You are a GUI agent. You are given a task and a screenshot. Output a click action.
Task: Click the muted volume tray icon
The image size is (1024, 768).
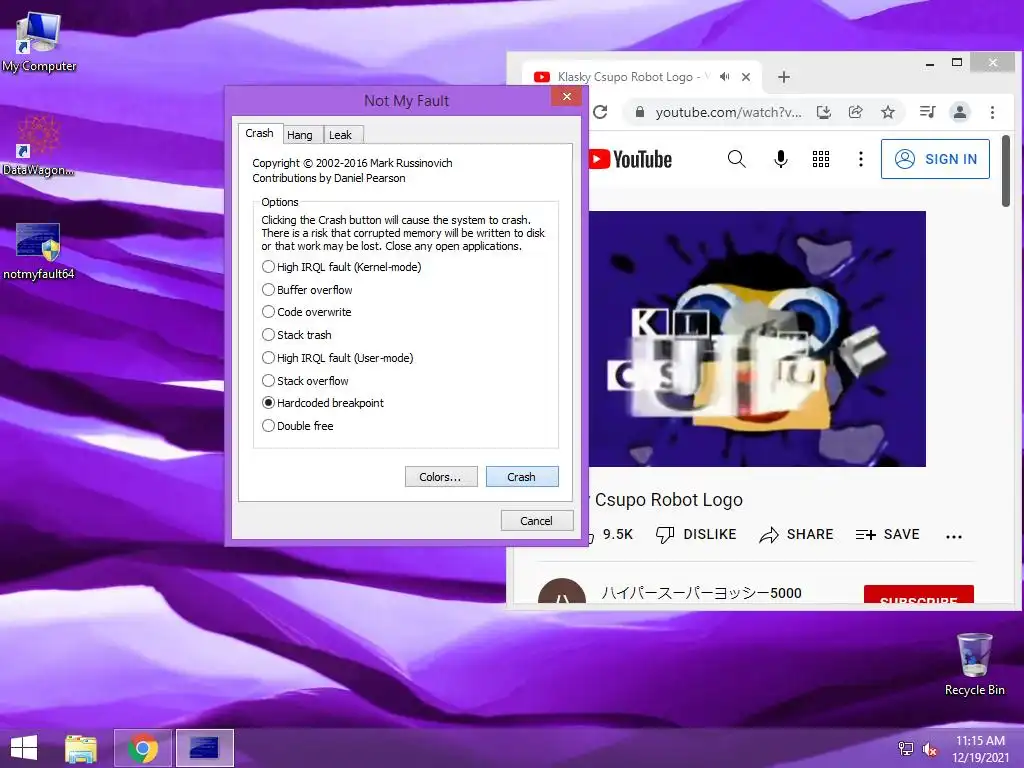tap(929, 749)
